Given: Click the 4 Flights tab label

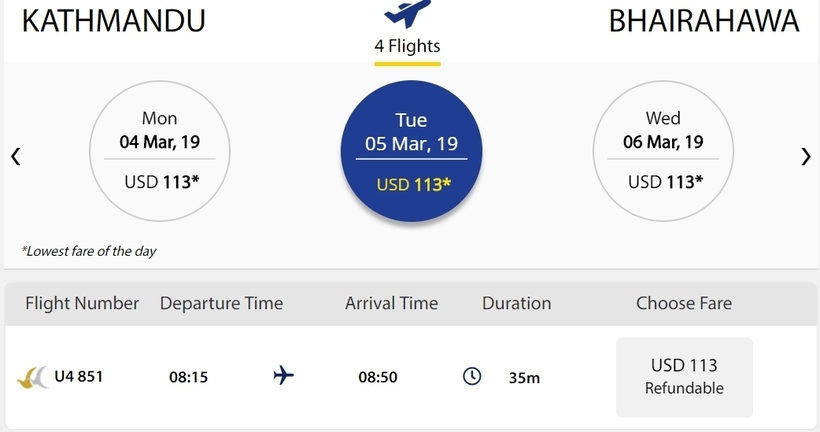Looking at the screenshot, I should tap(407, 46).
